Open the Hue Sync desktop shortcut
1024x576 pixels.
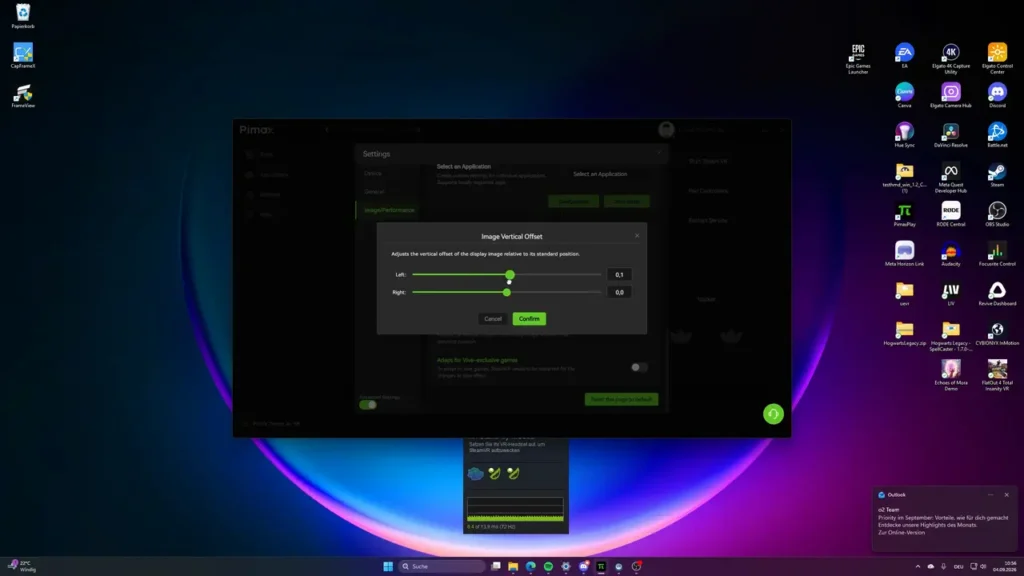click(x=904, y=135)
